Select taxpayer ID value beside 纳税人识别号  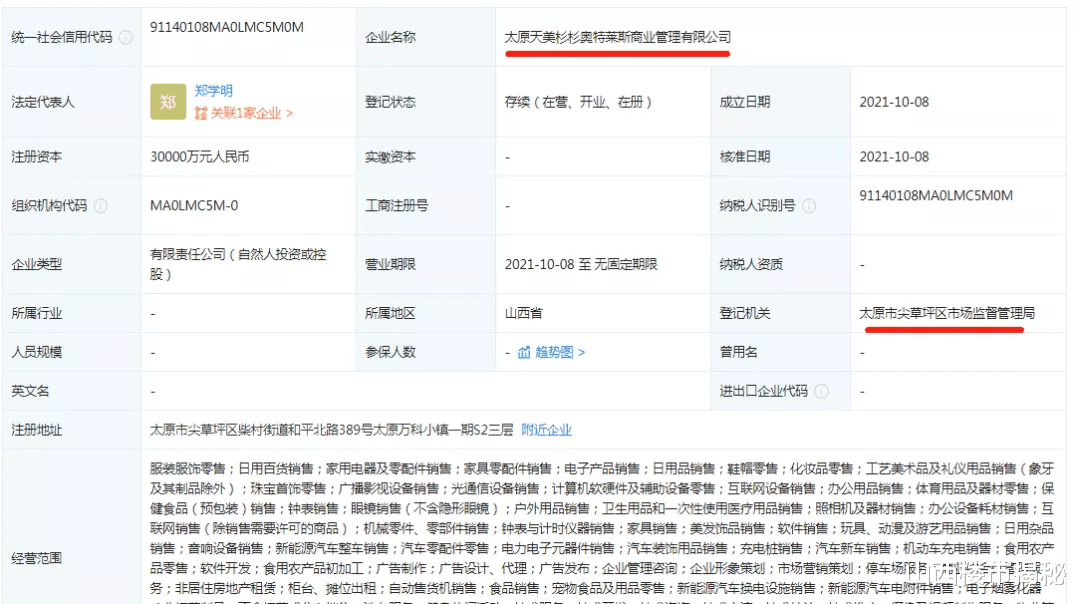936,195
